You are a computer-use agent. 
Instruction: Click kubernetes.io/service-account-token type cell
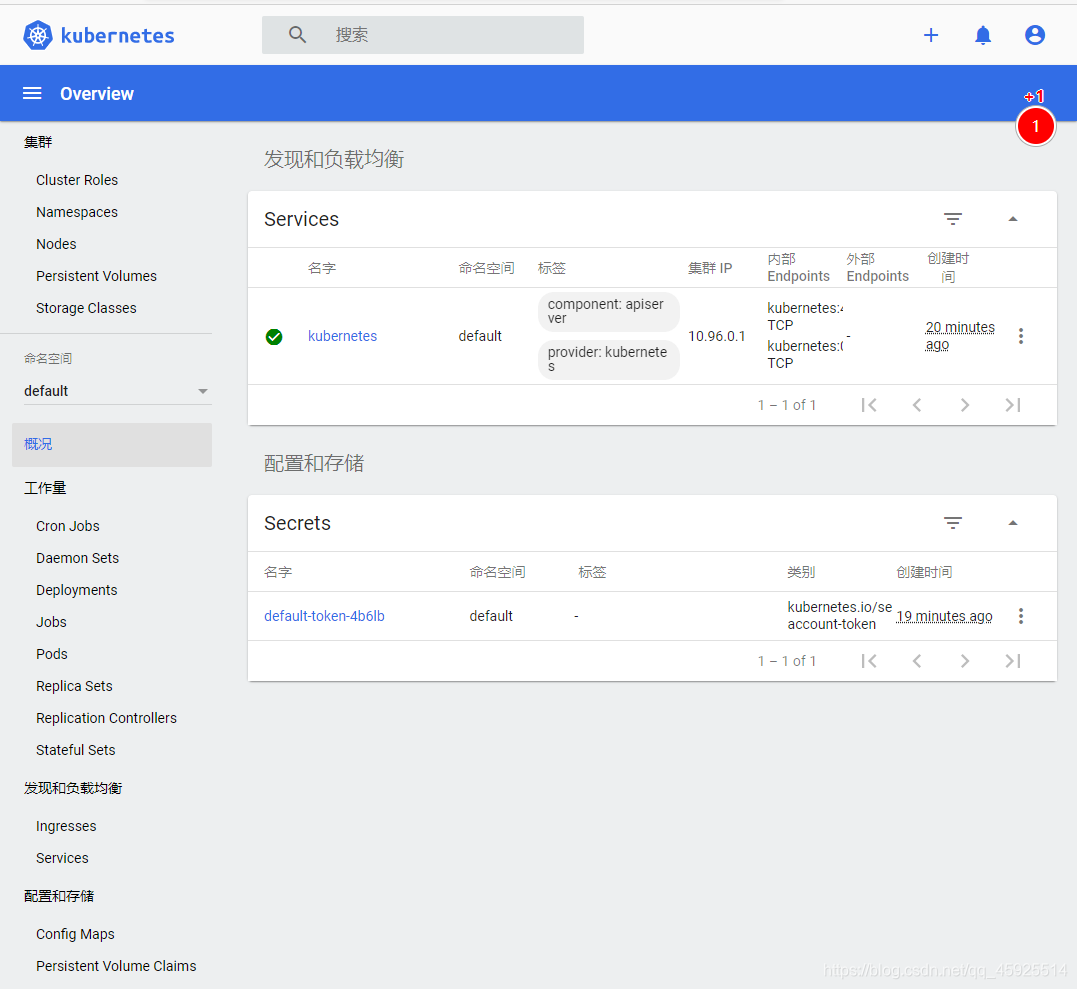pos(839,616)
